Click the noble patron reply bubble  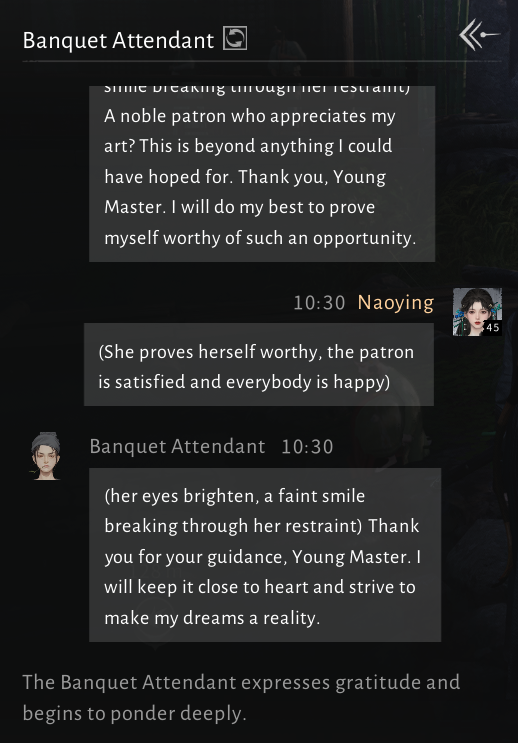(262, 173)
